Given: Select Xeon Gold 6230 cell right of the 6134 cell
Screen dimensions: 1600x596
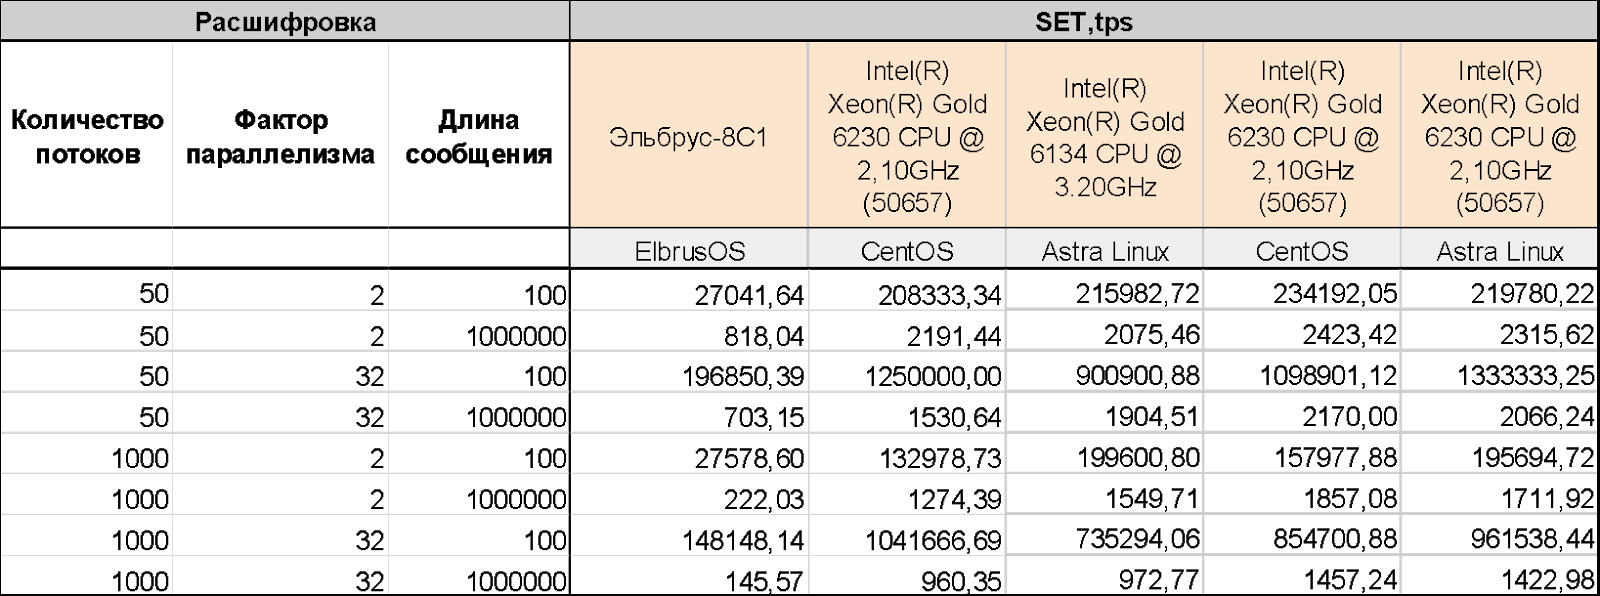Looking at the screenshot, I should [x=1301, y=137].
